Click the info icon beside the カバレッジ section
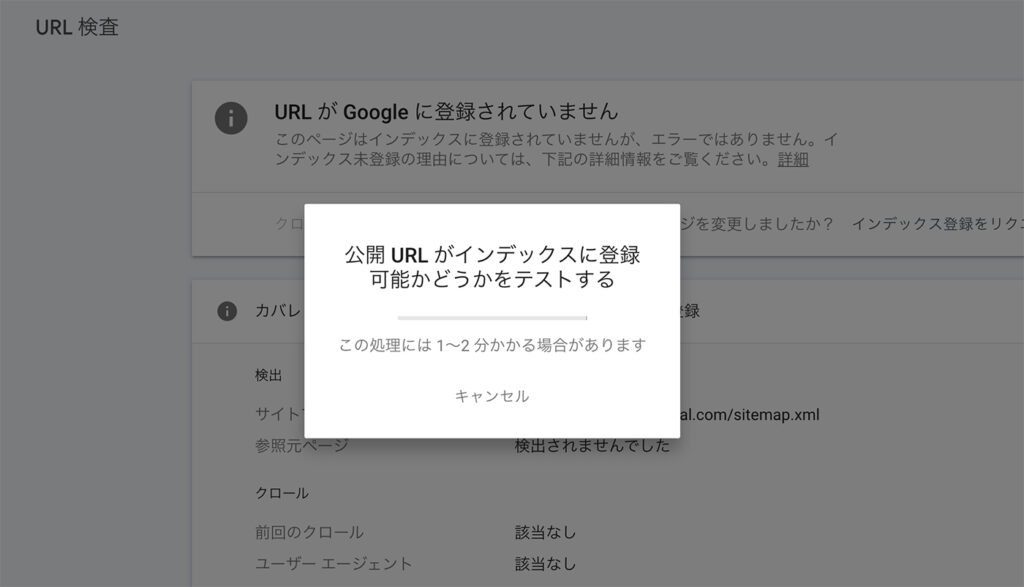Image resolution: width=1024 pixels, height=587 pixels. pyautogui.click(x=227, y=311)
